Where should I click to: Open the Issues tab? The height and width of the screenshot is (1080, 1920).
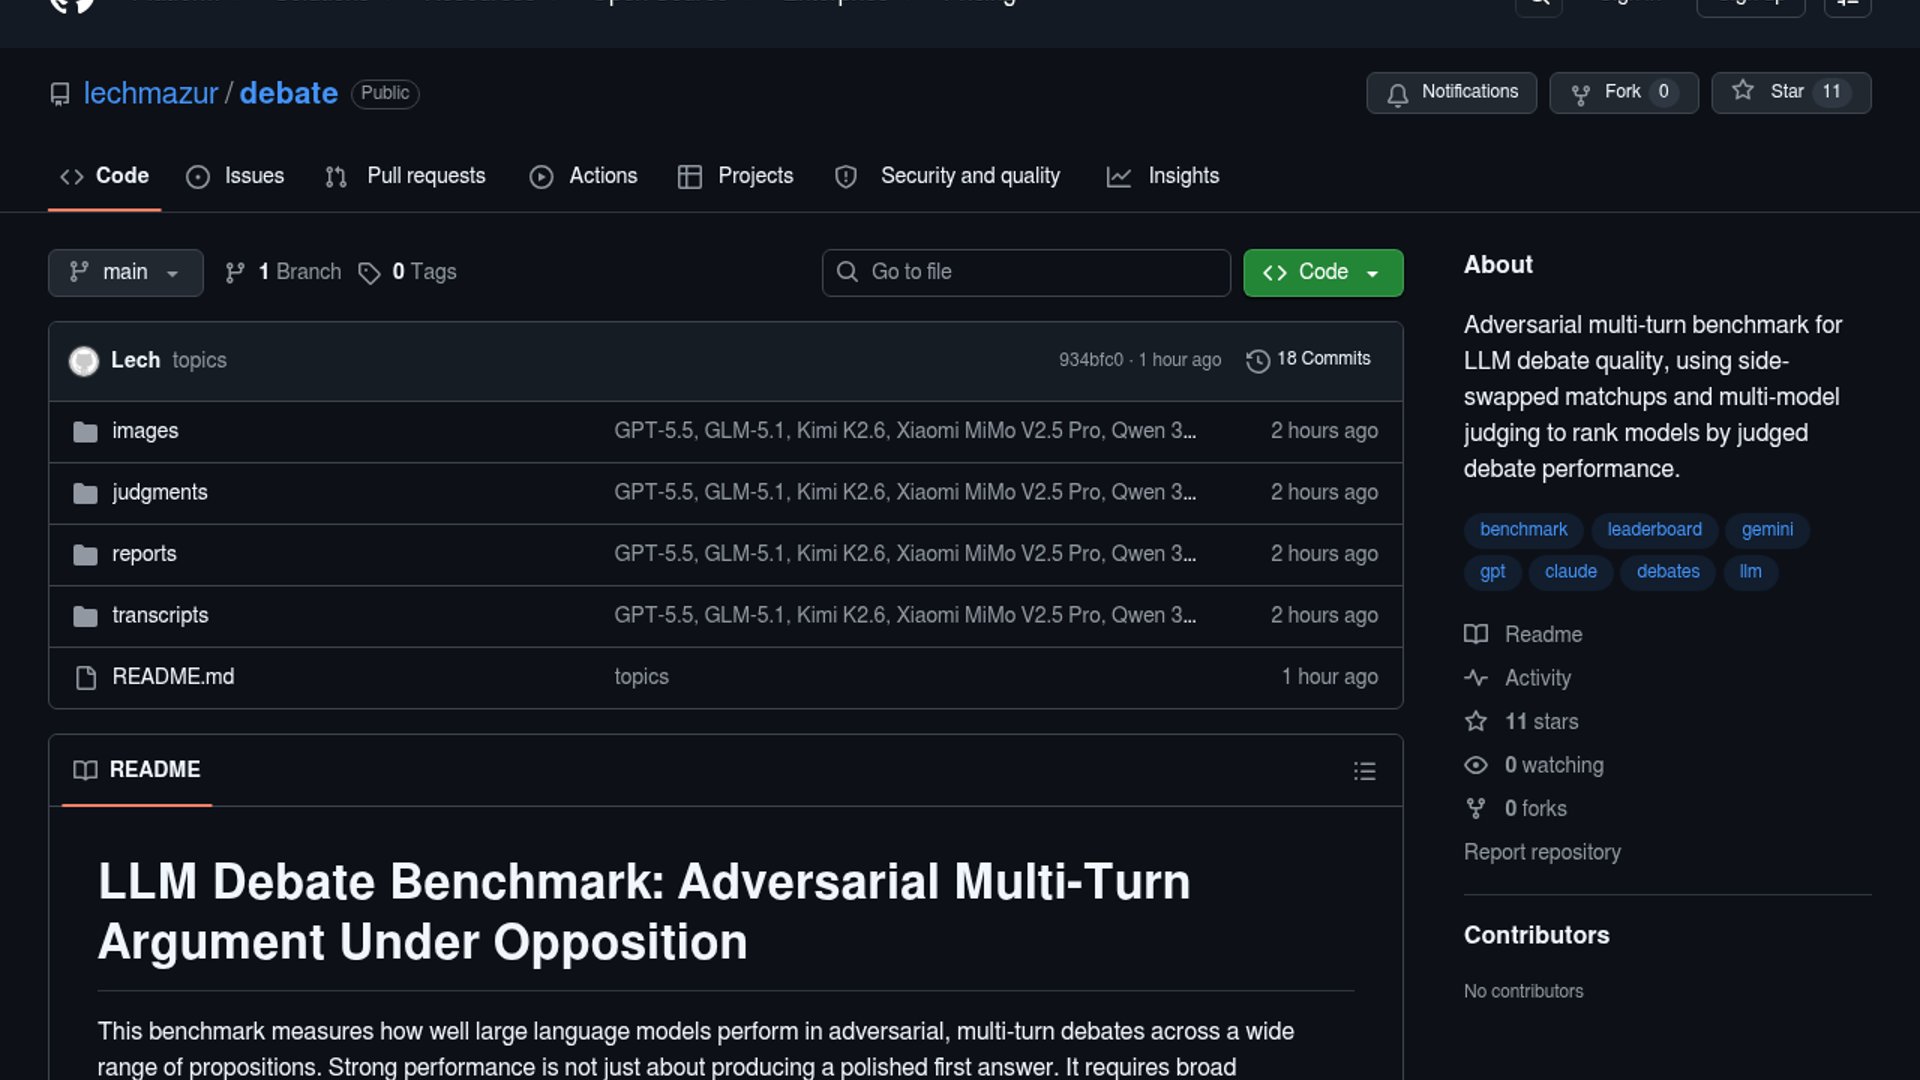(x=235, y=176)
